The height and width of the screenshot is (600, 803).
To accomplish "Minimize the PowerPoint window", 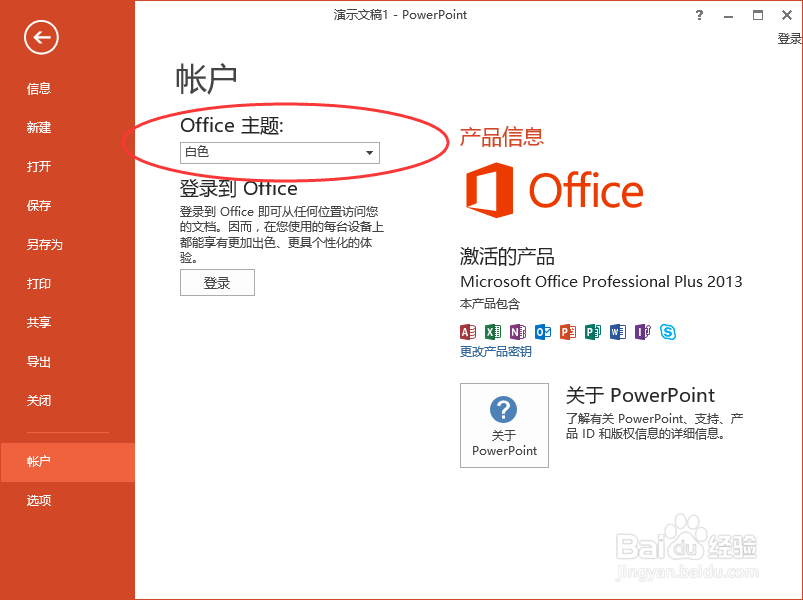I will pos(728,15).
